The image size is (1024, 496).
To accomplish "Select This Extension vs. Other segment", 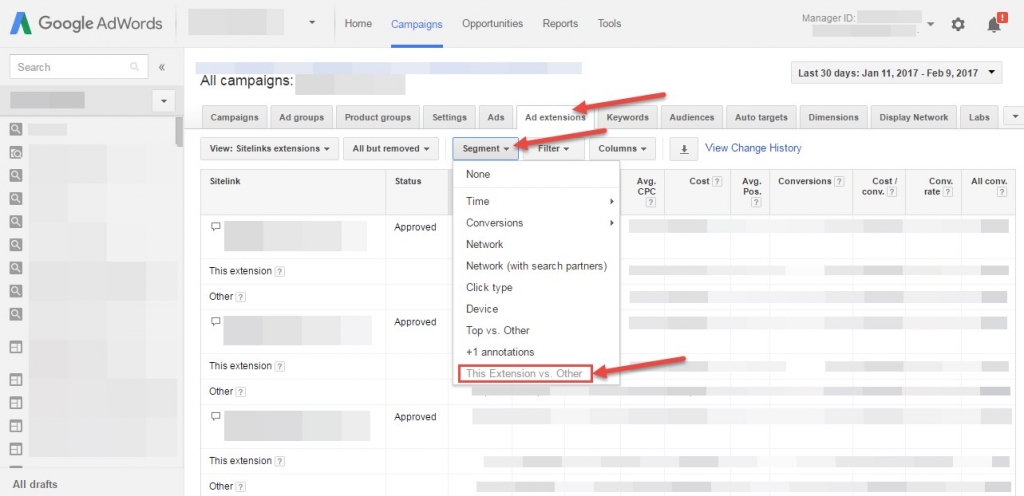I will pyautogui.click(x=525, y=373).
